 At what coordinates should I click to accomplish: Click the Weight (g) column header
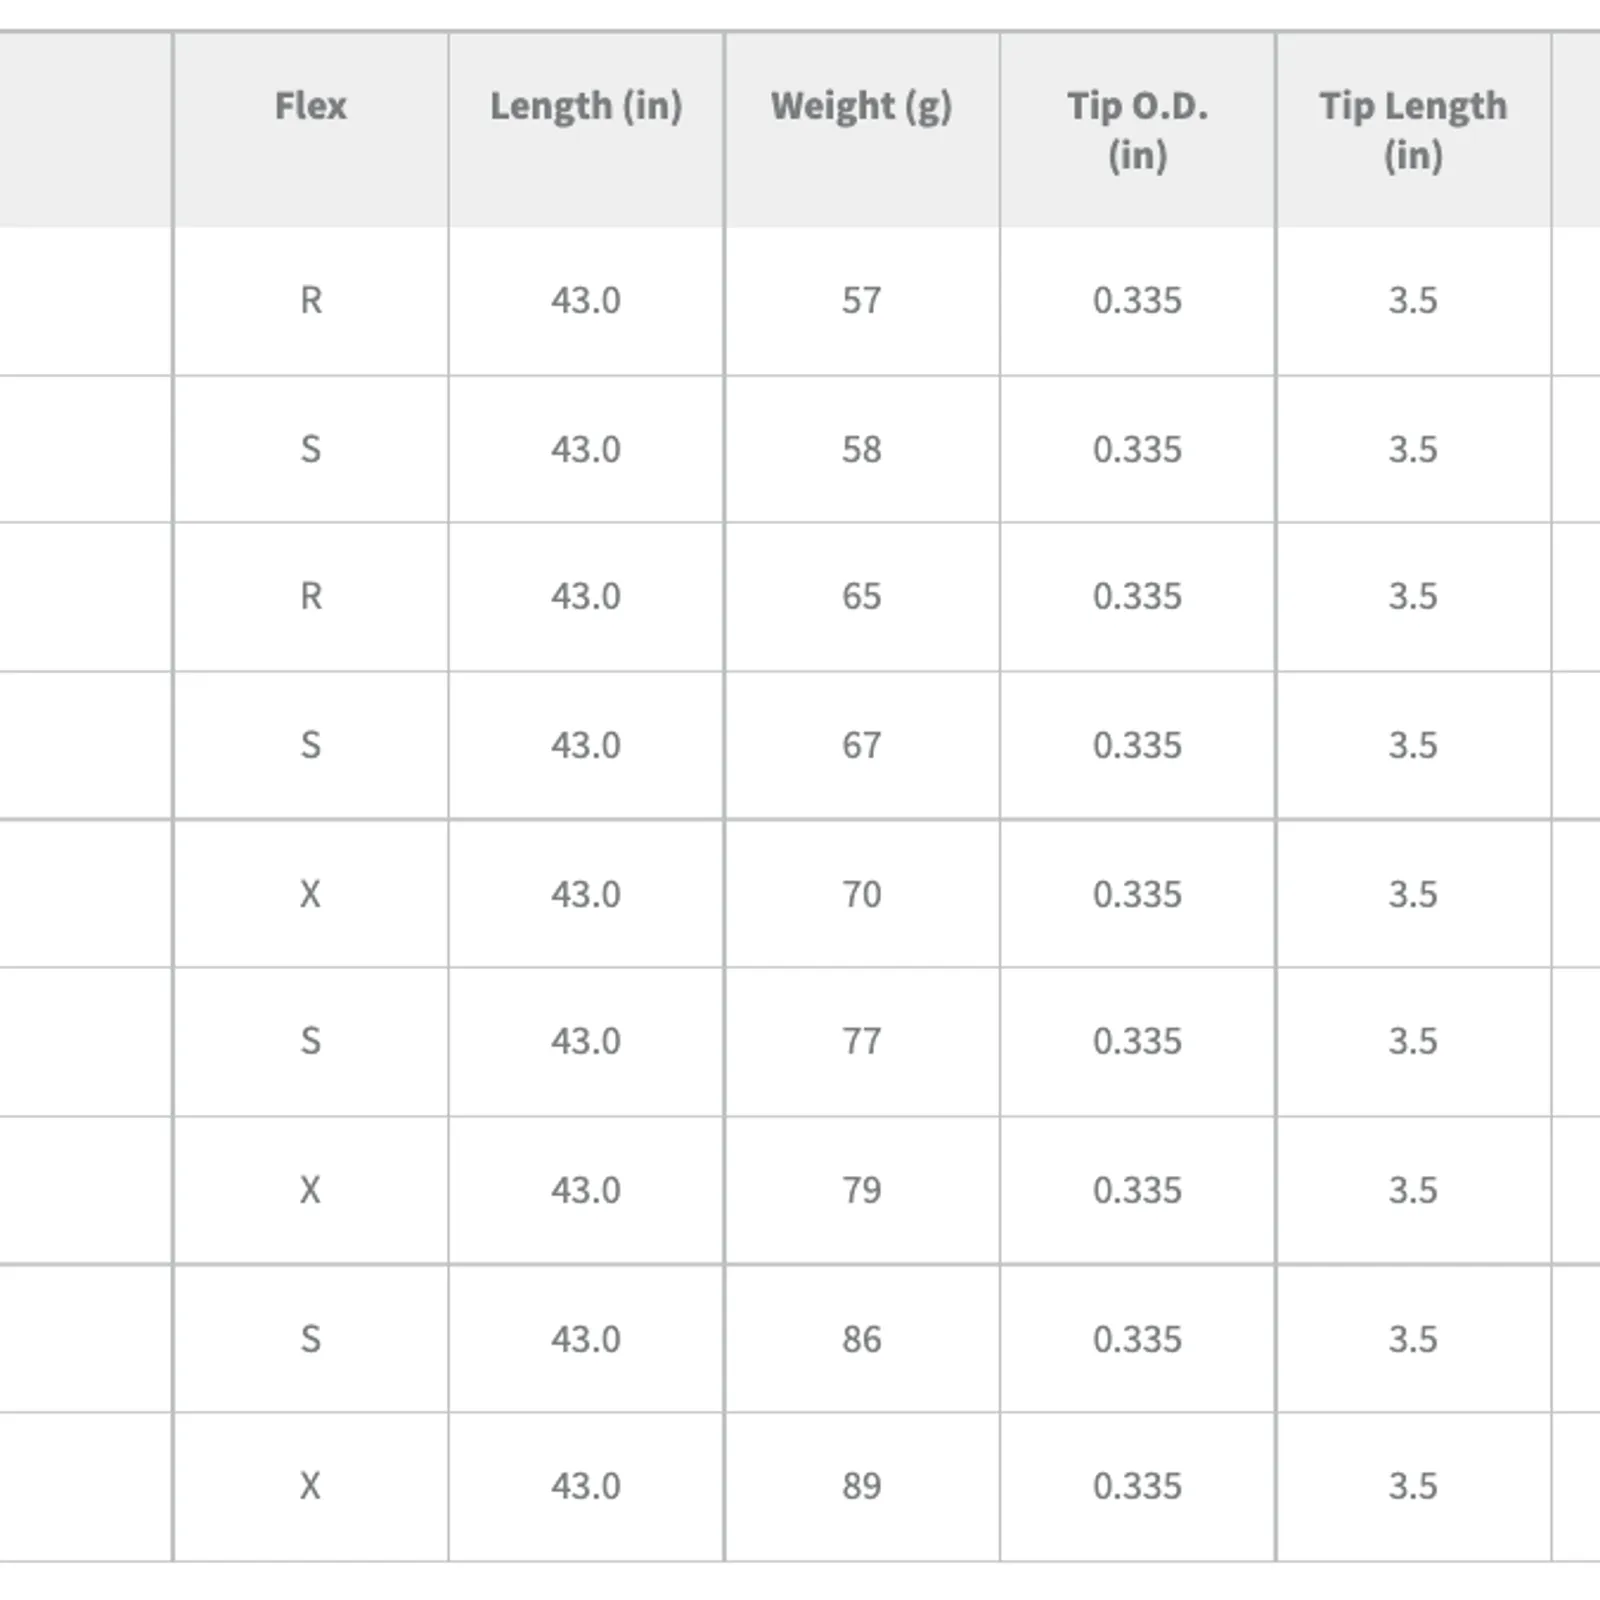(862, 130)
